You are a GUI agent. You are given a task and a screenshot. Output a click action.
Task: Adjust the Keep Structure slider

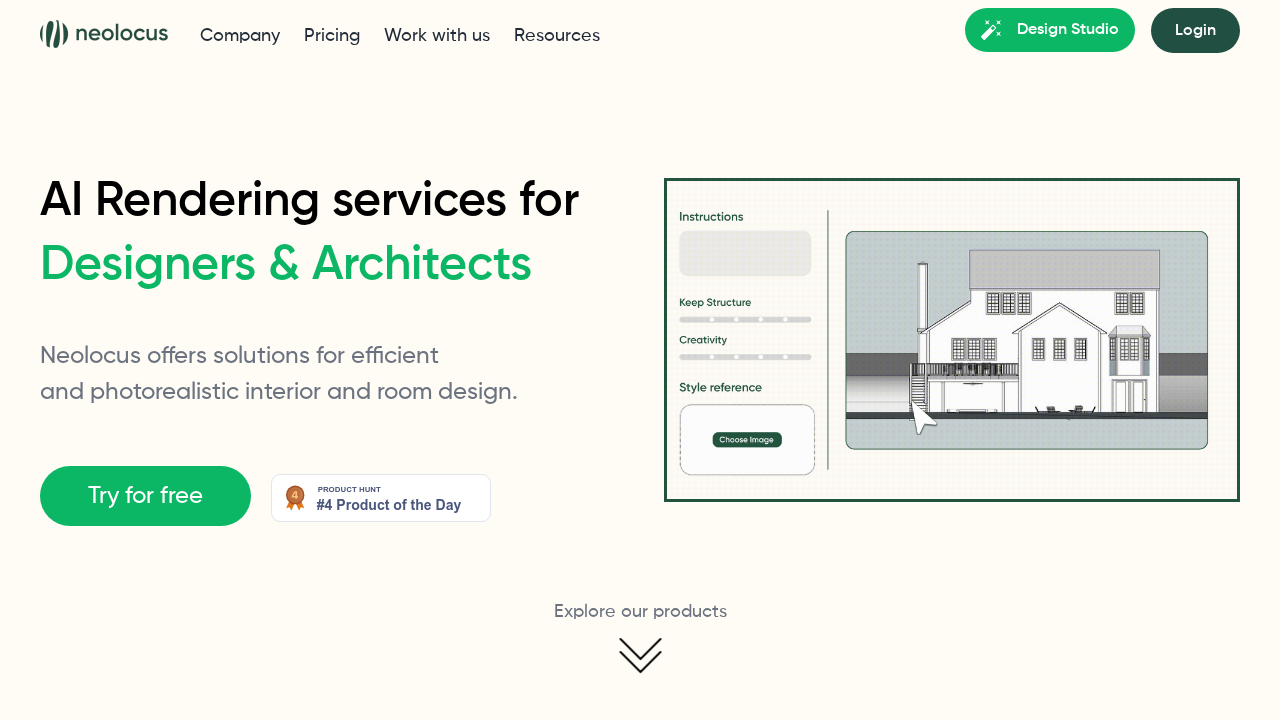pyautogui.click(x=745, y=320)
